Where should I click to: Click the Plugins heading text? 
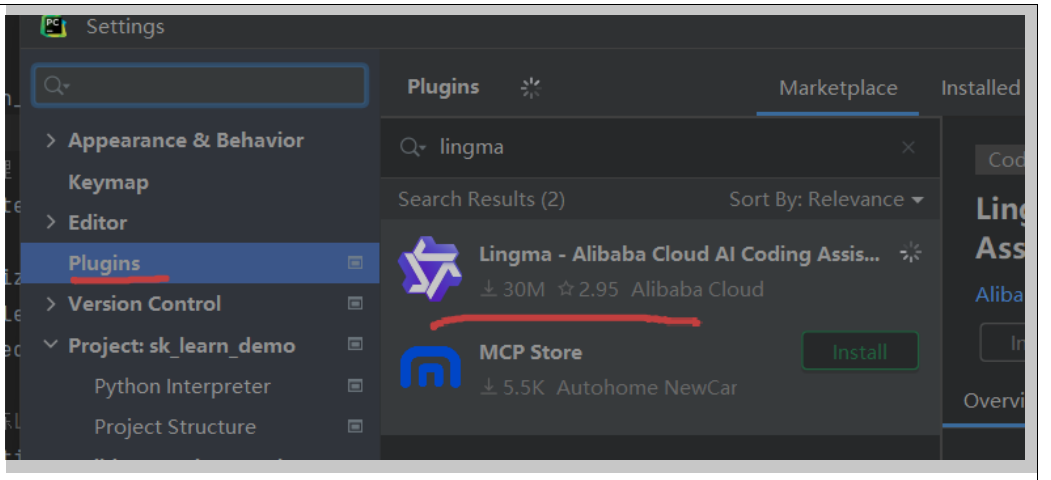coord(443,87)
